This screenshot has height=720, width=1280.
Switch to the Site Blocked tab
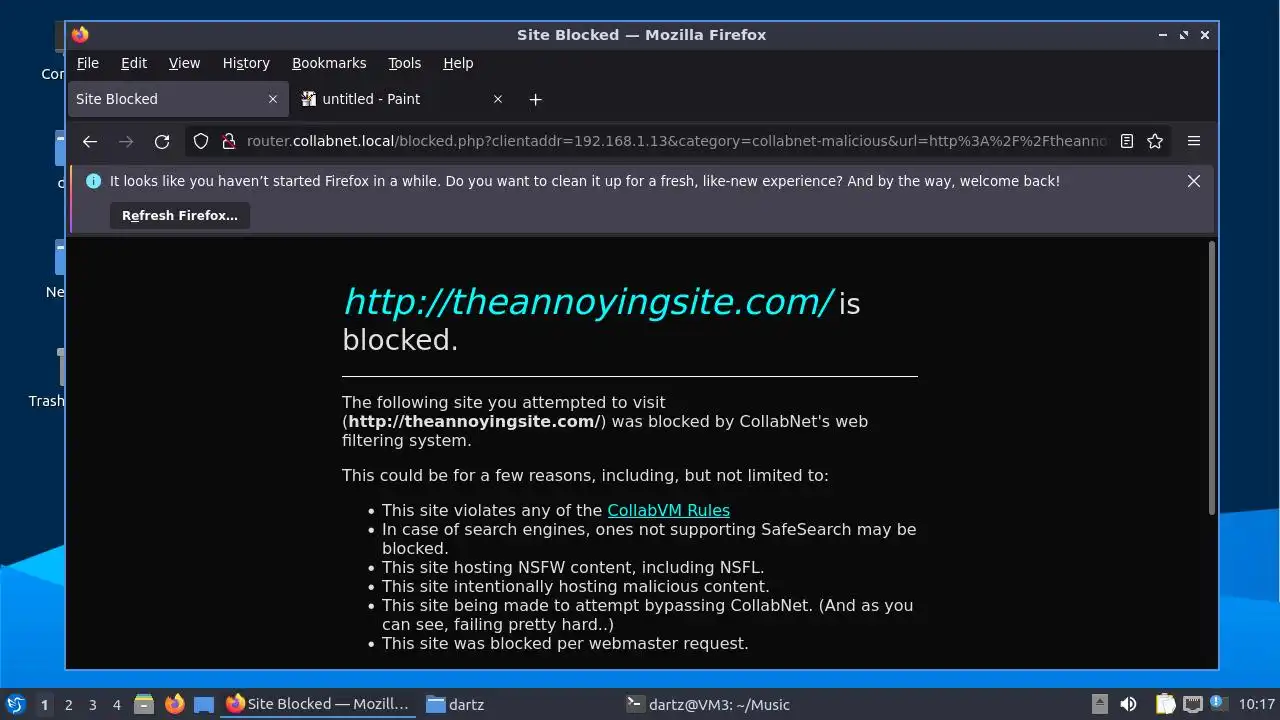tap(178, 99)
